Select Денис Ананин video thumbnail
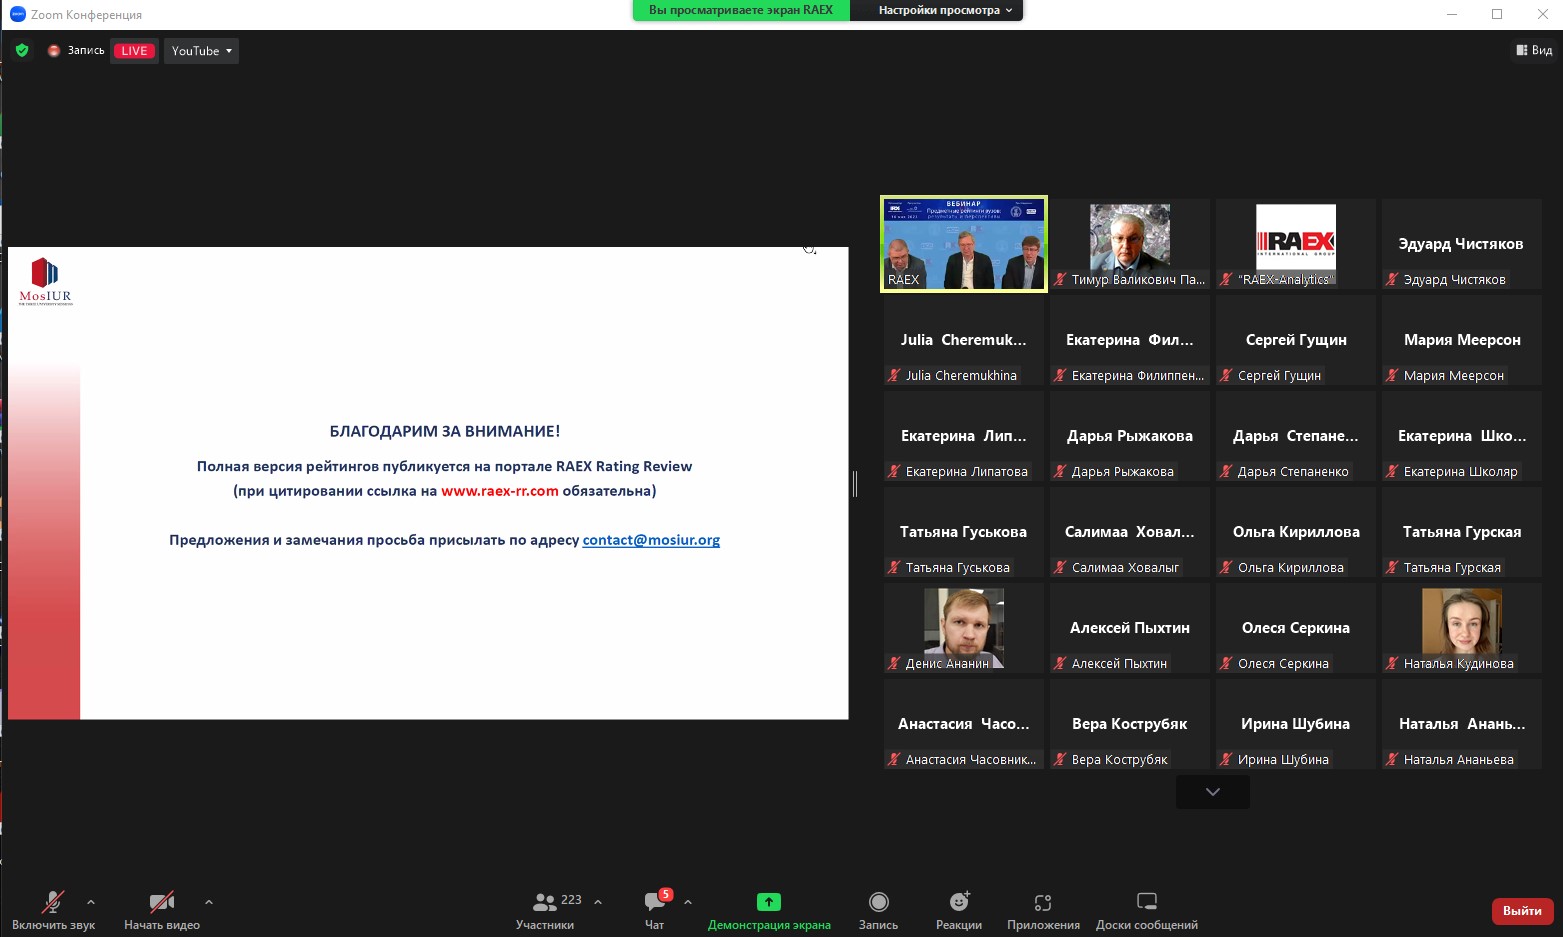This screenshot has height=937, width=1563. (964, 628)
